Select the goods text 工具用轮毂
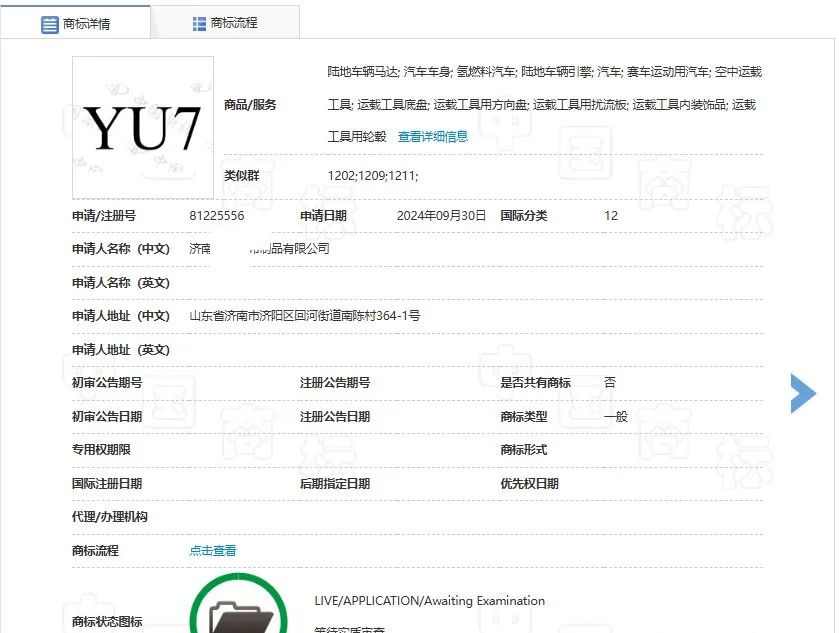839x633 pixels. coord(357,136)
